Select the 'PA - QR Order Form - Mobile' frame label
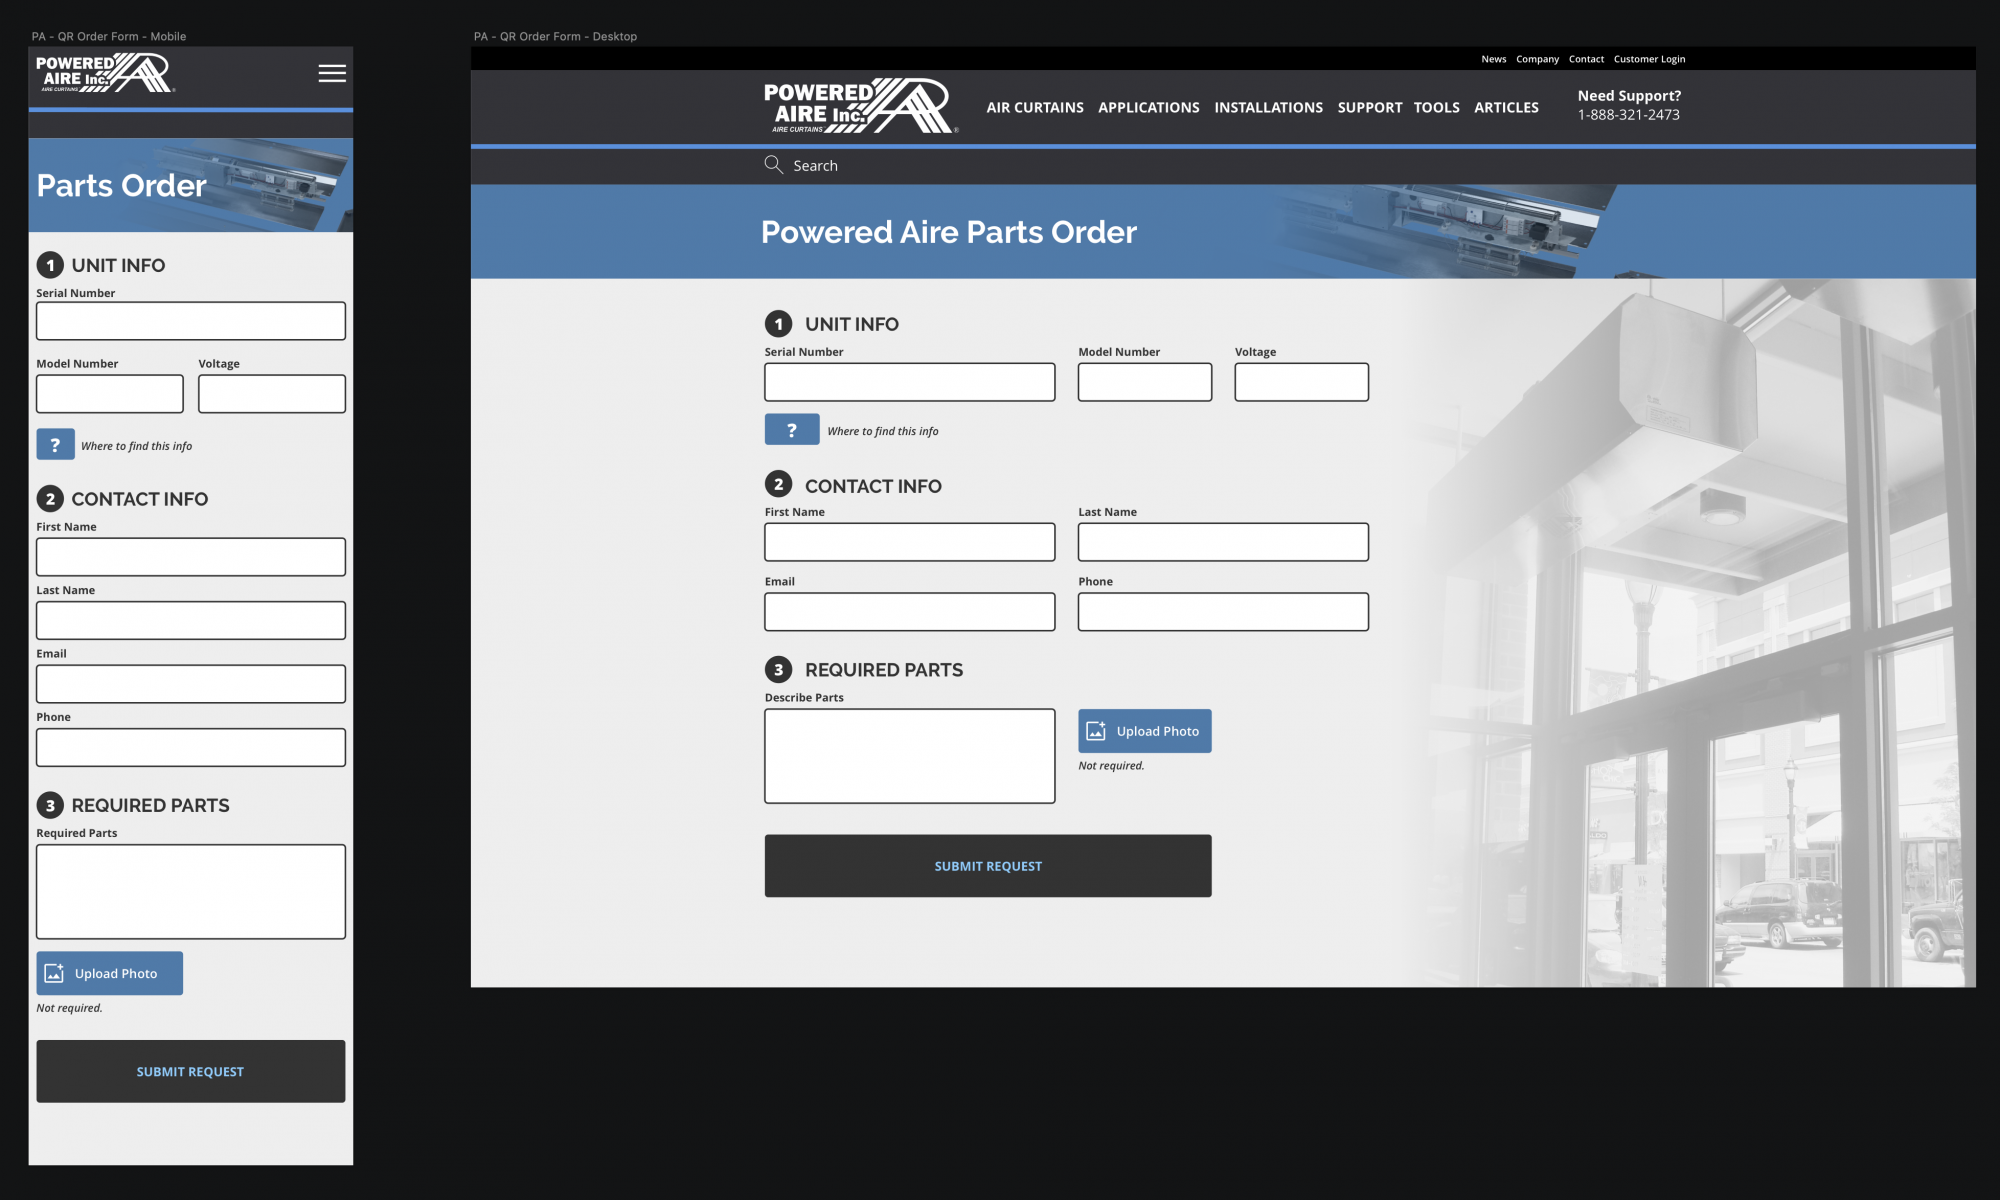This screenshot has width=2000, height=1200. coord(109,36)
